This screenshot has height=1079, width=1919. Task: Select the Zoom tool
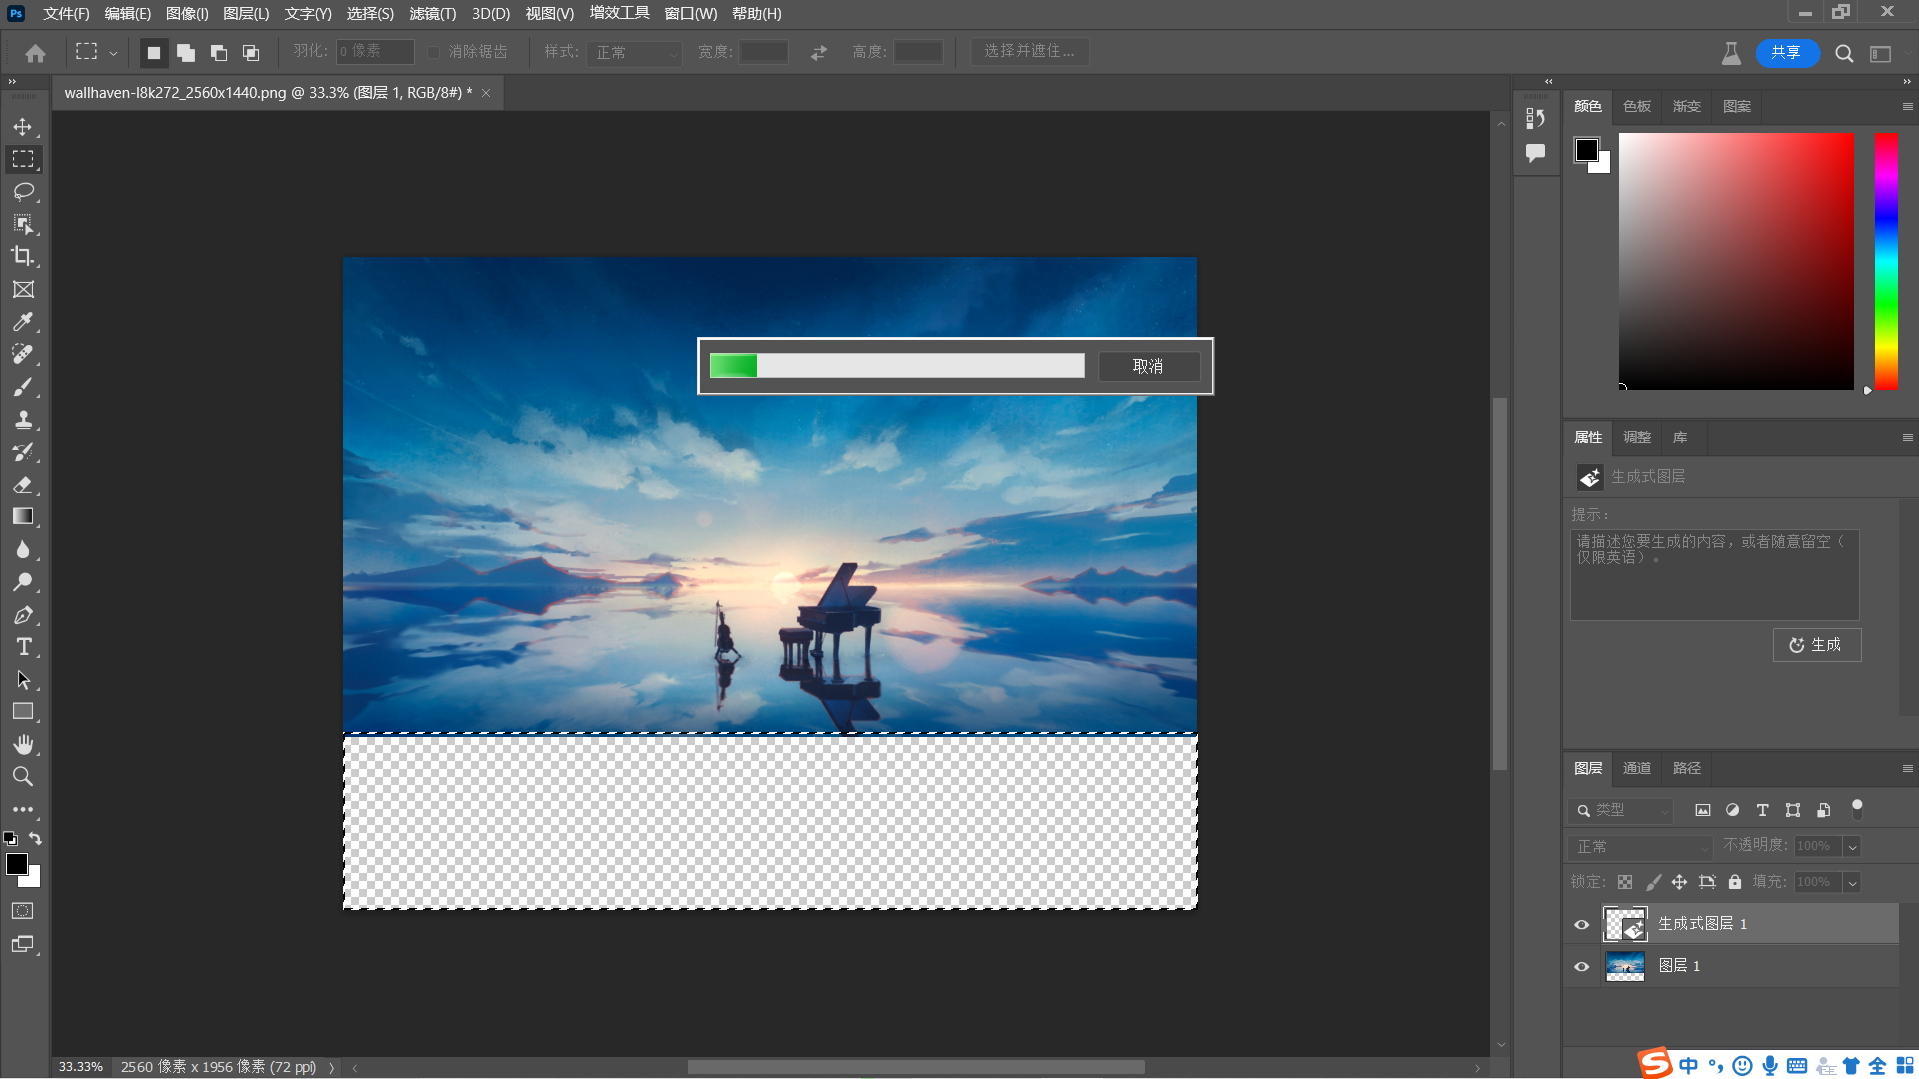point(23,776)
